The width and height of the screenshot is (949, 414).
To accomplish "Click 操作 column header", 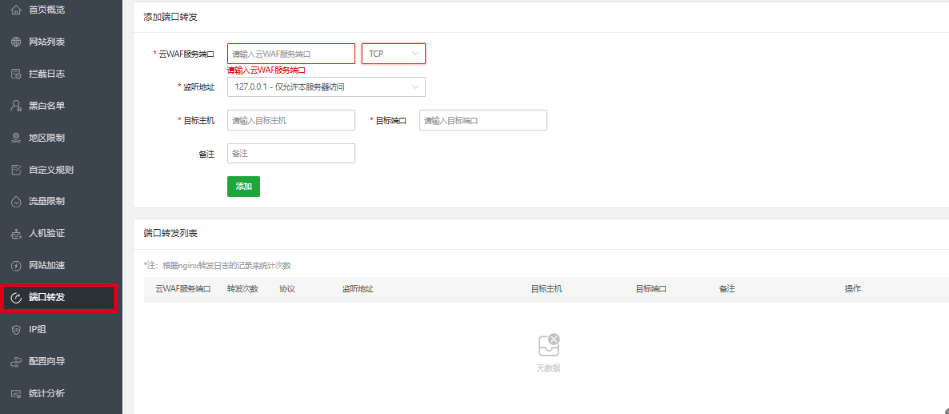I will pyautogui.click(x=853, y=289).
